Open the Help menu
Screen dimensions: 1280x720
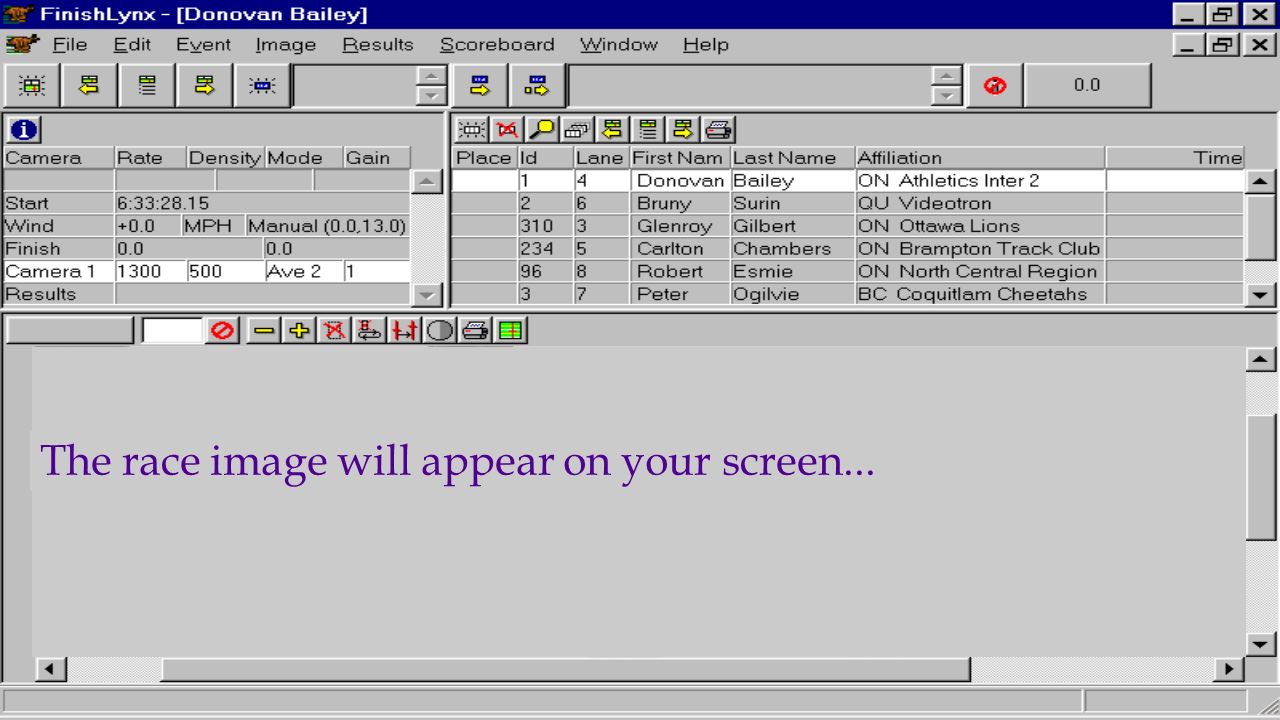(x=706, y=44)
